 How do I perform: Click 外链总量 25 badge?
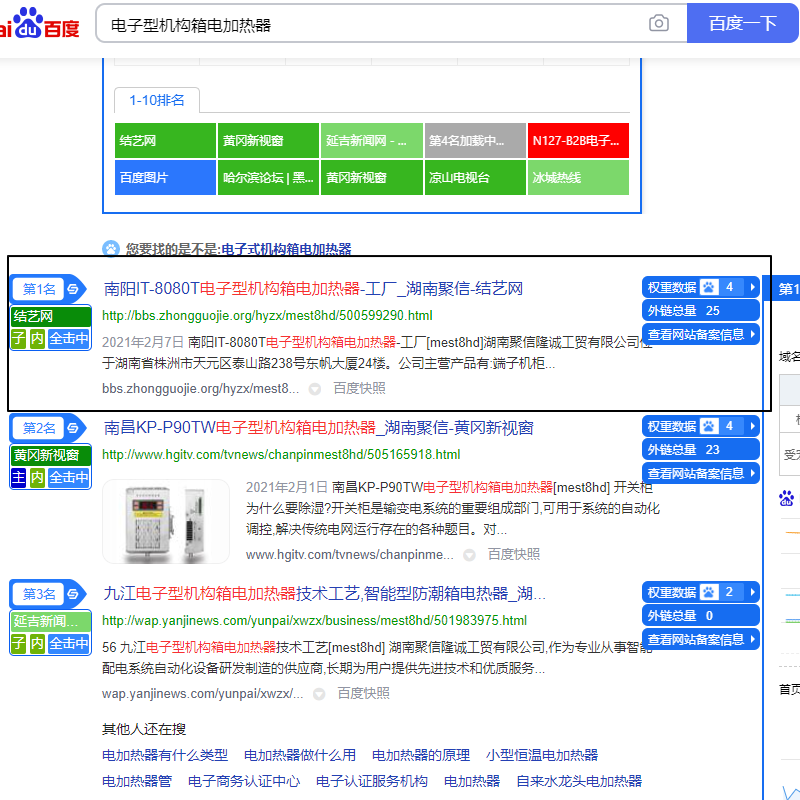[x=701, y=310]
